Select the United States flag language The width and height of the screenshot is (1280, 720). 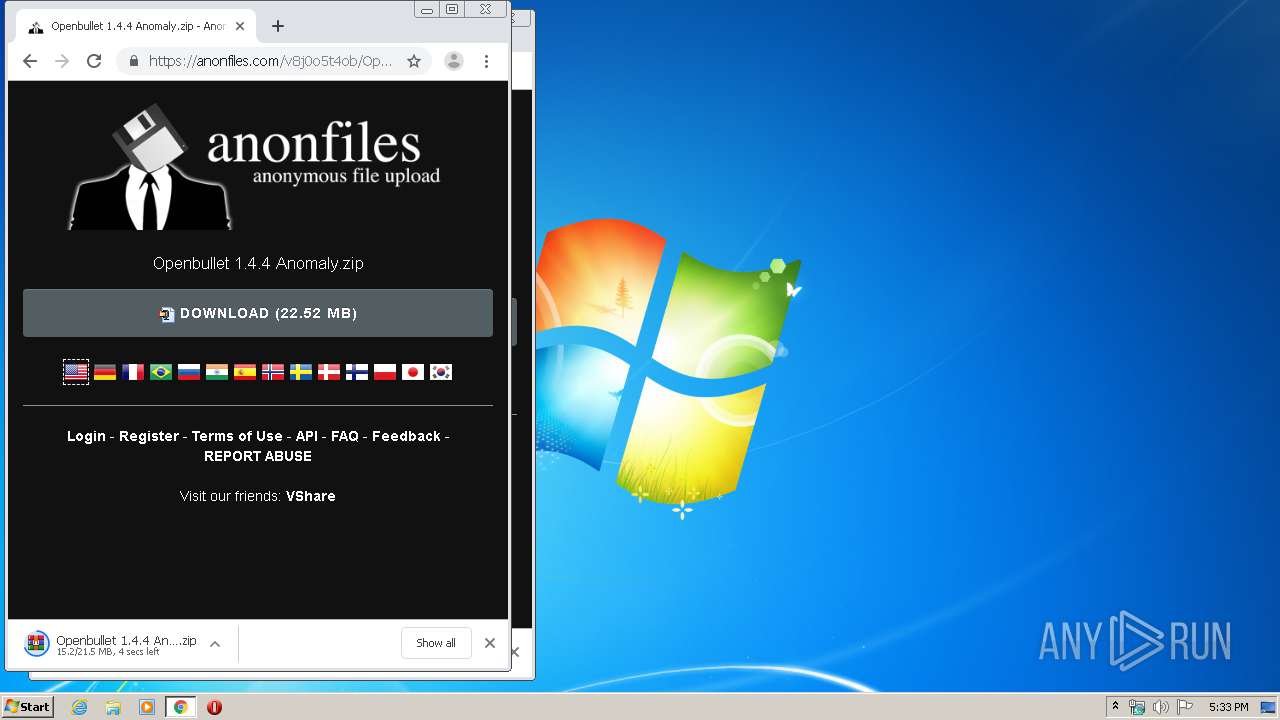click(76, 372)
